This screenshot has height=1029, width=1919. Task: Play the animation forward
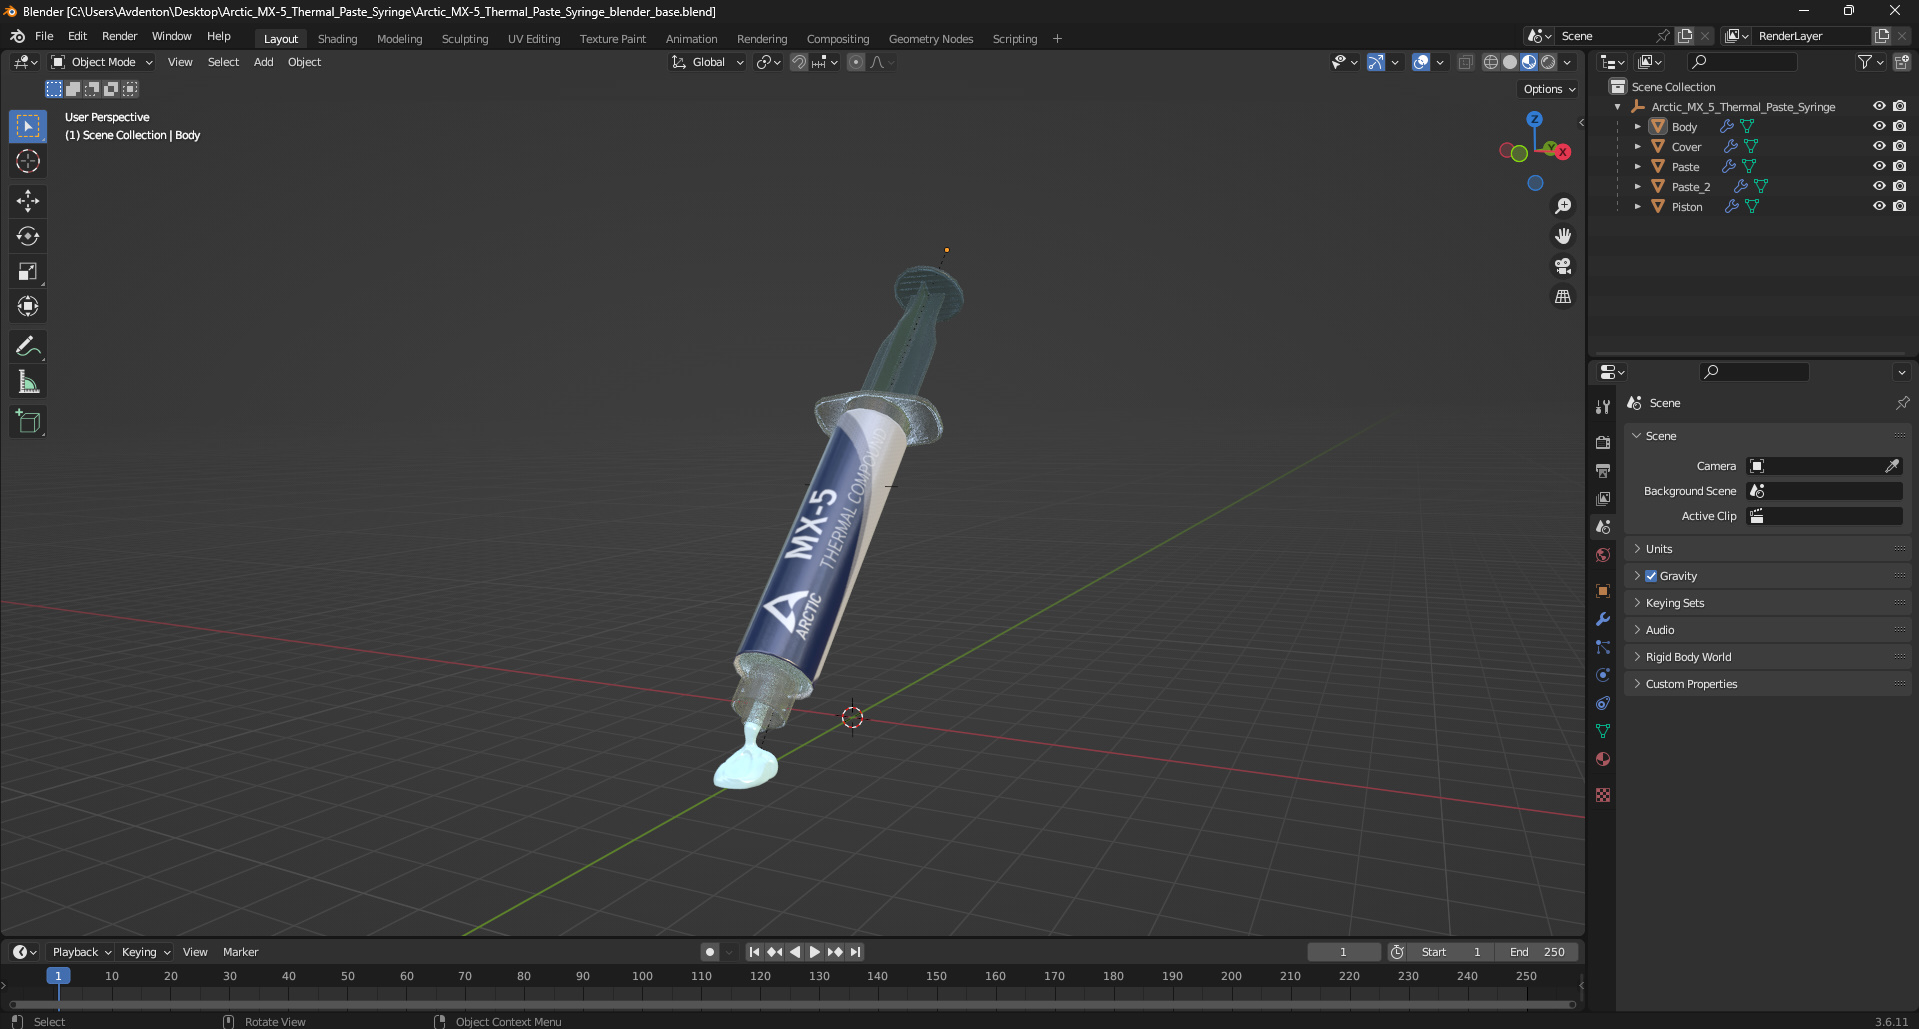[x=814, y=952]
